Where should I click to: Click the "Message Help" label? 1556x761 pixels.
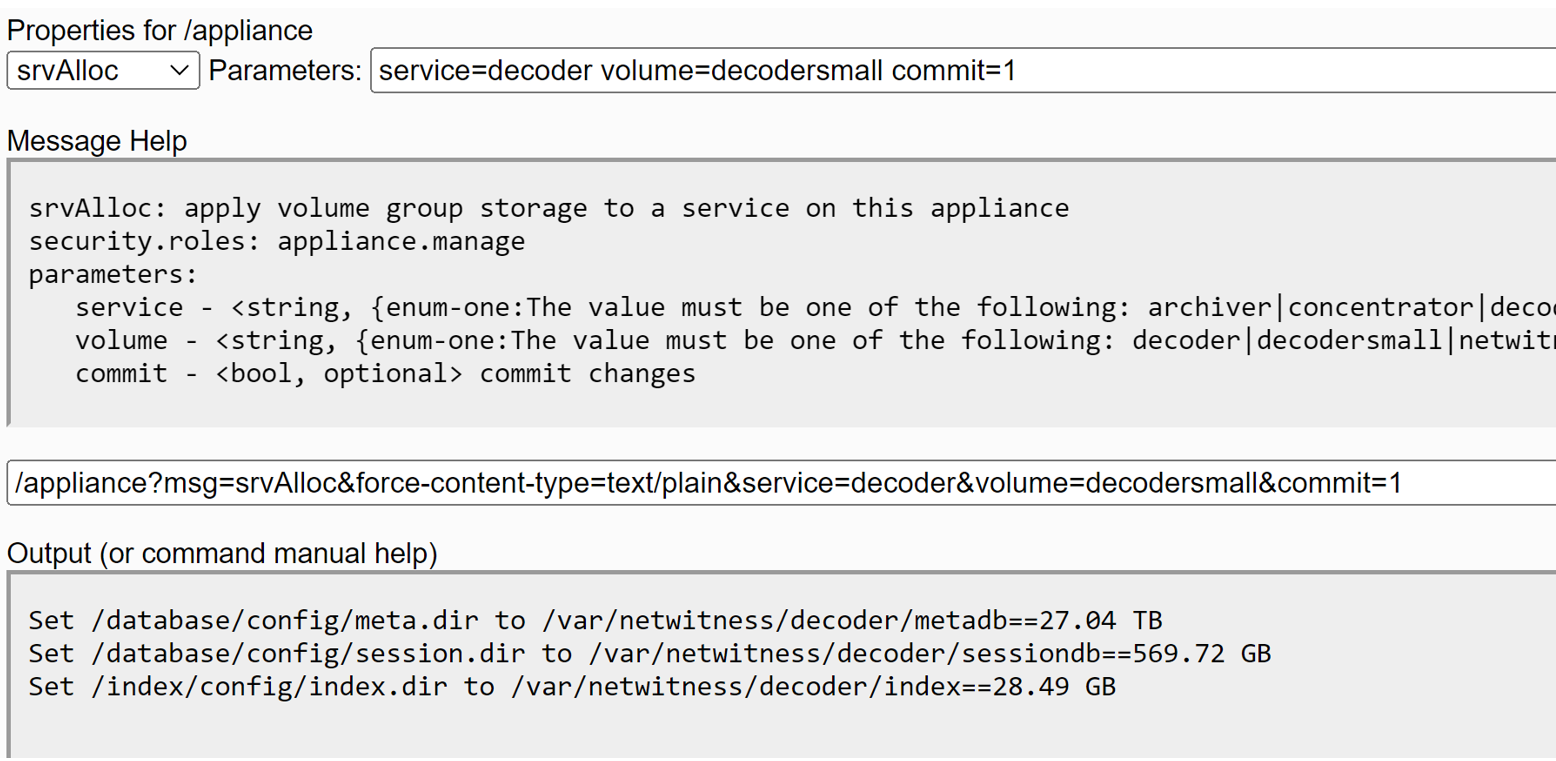pyautogui.click(x=97, y=141)
